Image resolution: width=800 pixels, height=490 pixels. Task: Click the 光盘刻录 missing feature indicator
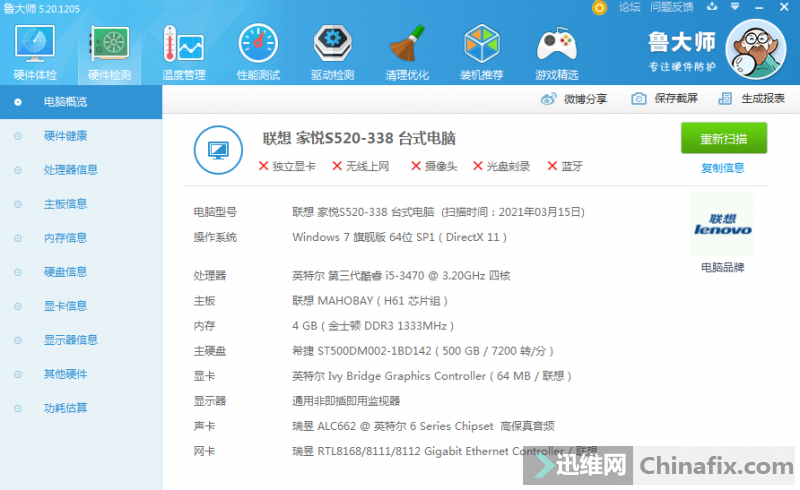point(502,166)
